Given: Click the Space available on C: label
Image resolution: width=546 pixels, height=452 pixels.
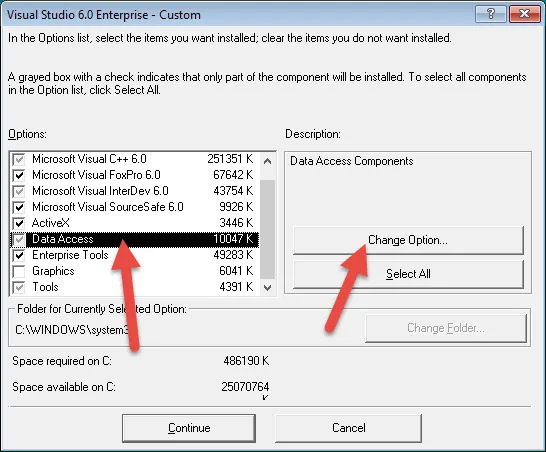Looking at the screenshot, I should tap(64, 387).
